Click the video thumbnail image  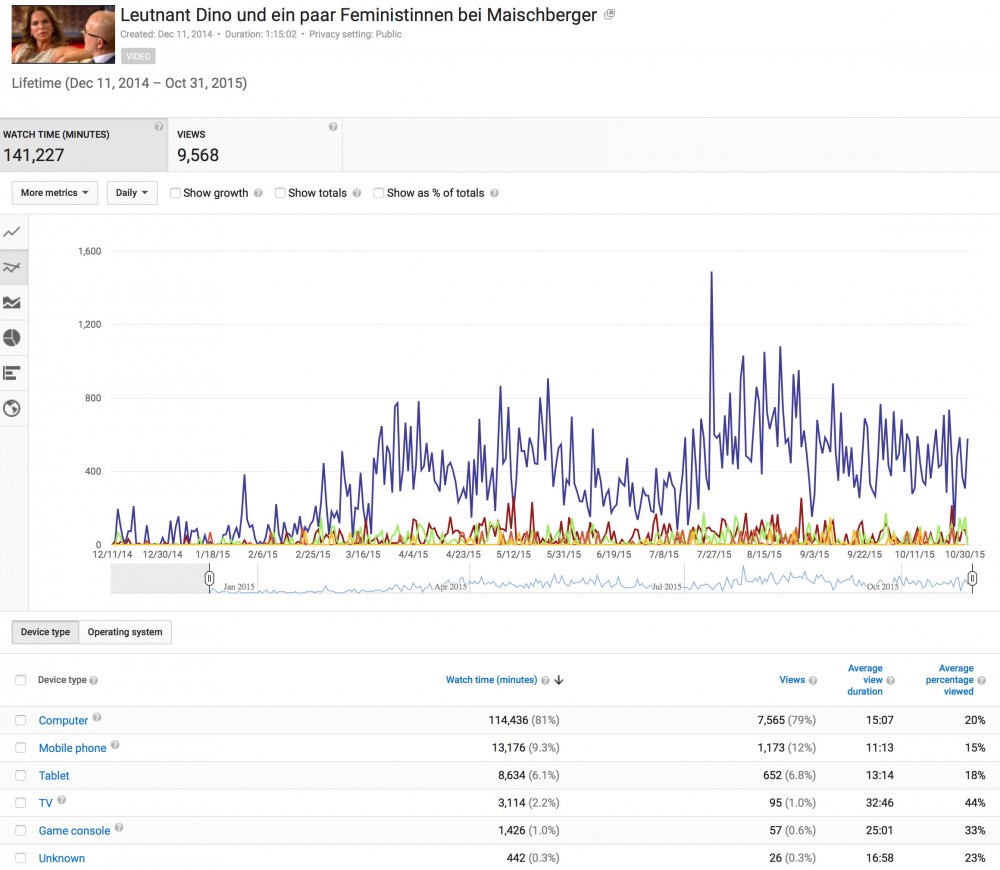coord(62,35)
